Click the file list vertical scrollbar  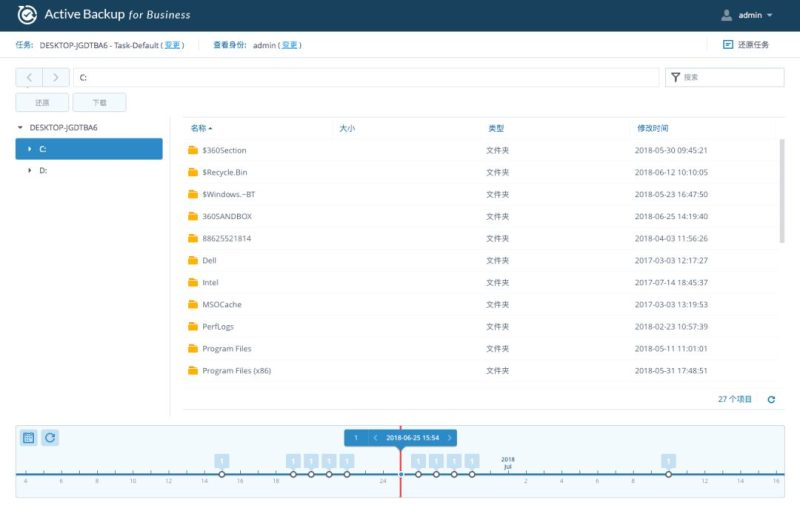pos(782,191)
